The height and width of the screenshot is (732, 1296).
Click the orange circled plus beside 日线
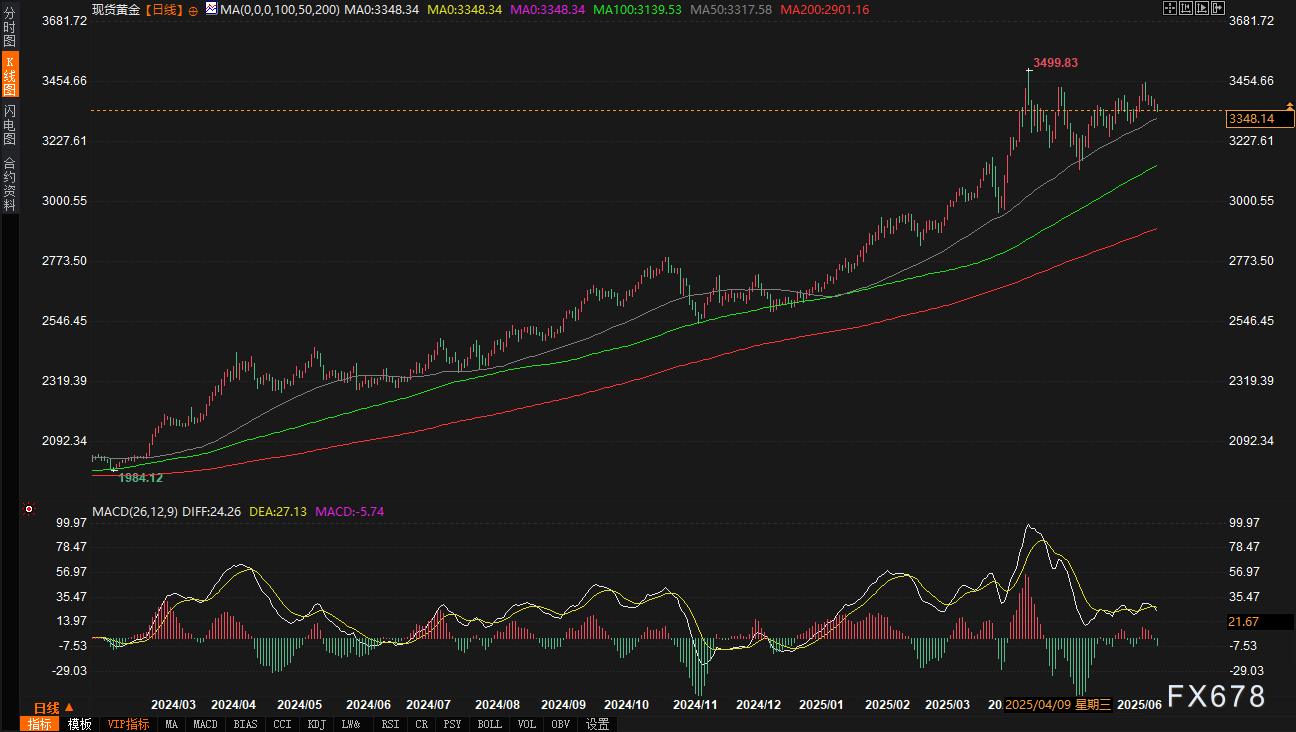(193, 10)
